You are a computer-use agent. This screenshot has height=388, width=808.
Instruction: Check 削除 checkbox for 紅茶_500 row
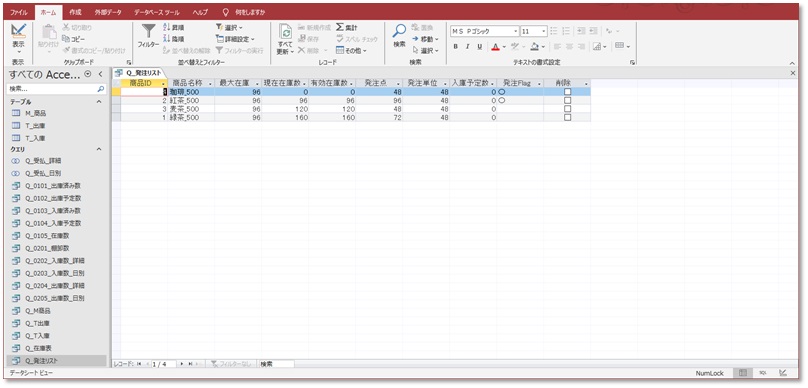point(567,100)
